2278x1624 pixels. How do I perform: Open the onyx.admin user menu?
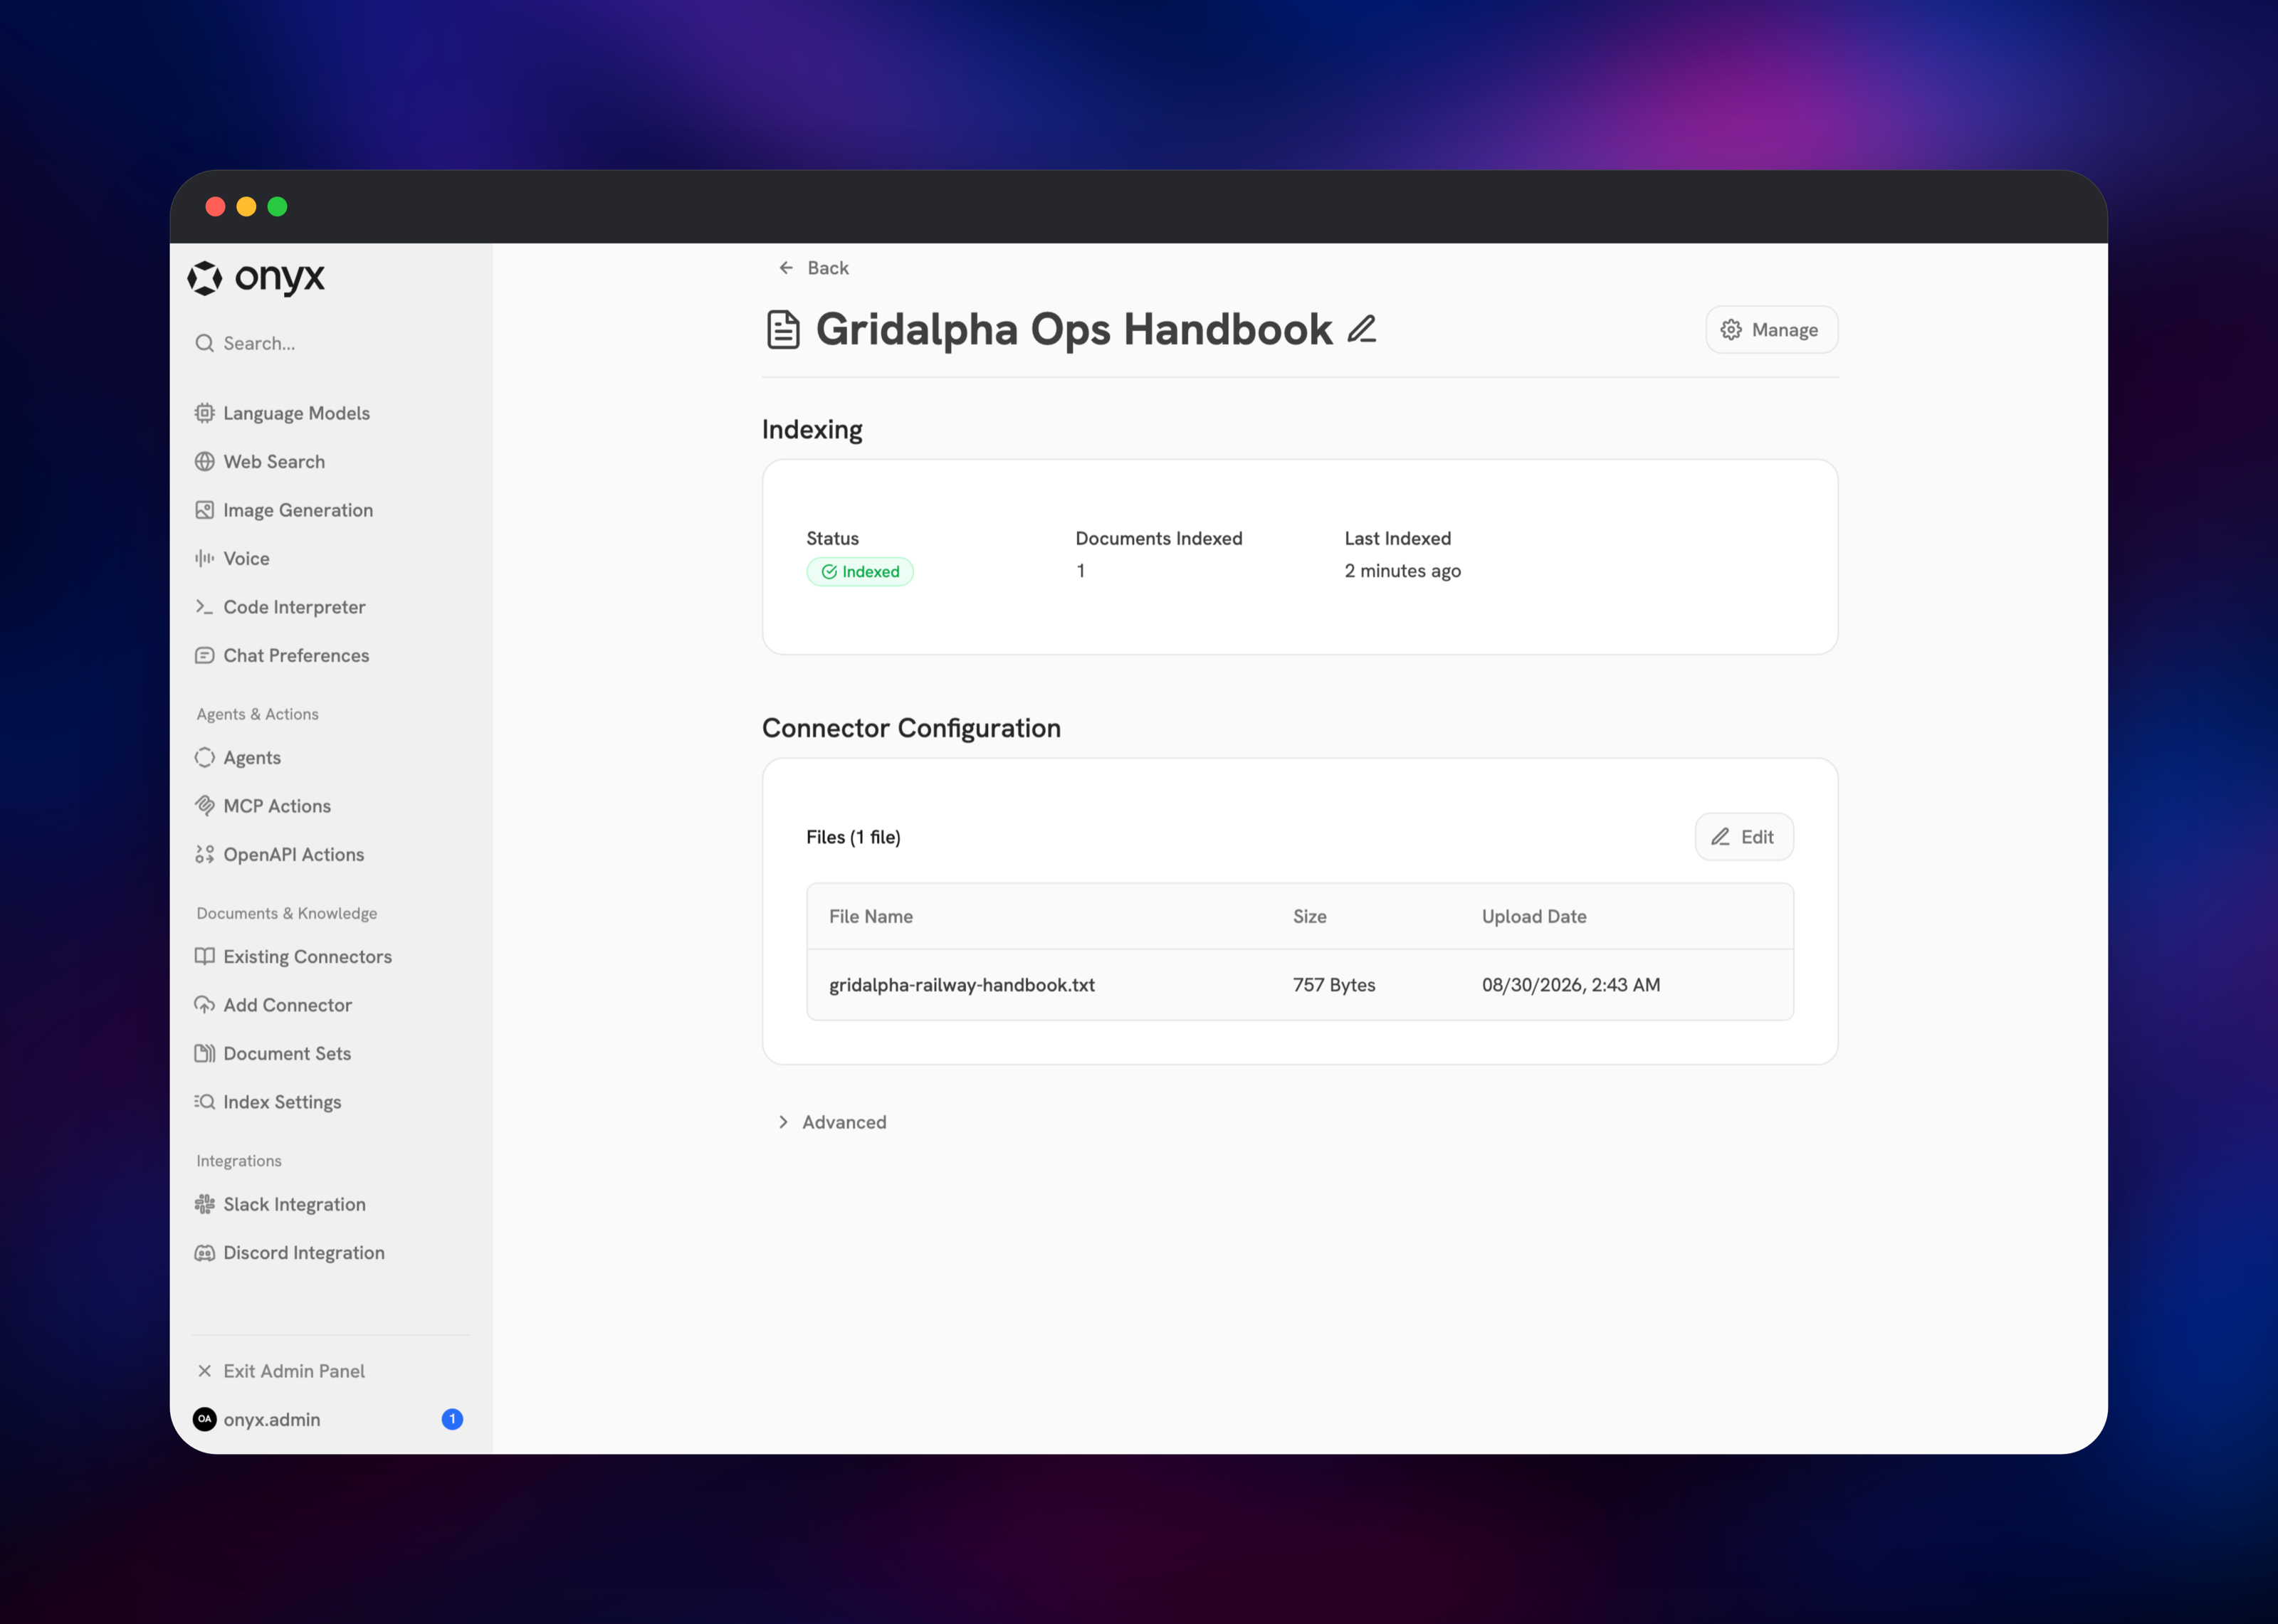[x=331, y=1420]
